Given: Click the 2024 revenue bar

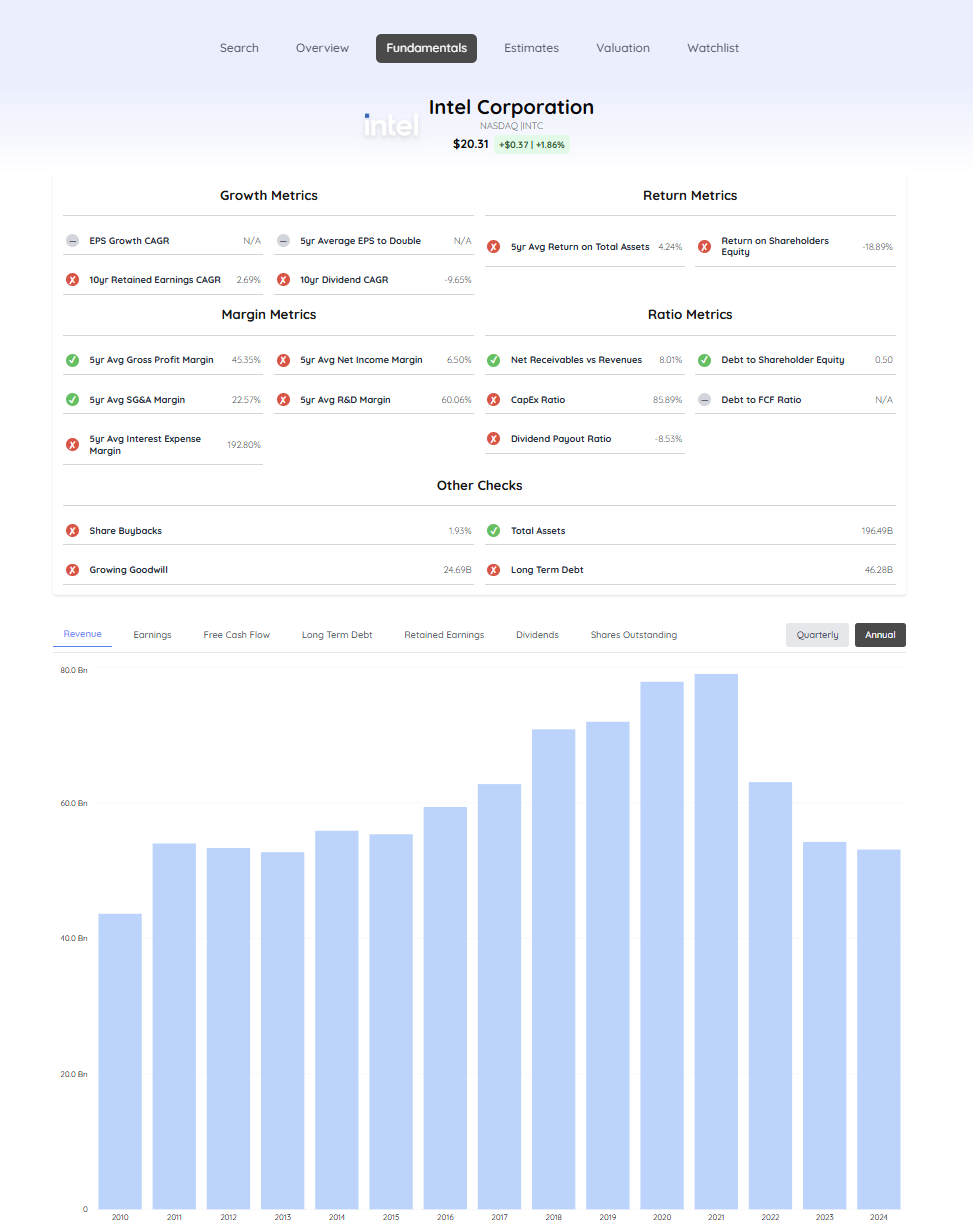Looking at the screenshot, I should point(879,1029).
